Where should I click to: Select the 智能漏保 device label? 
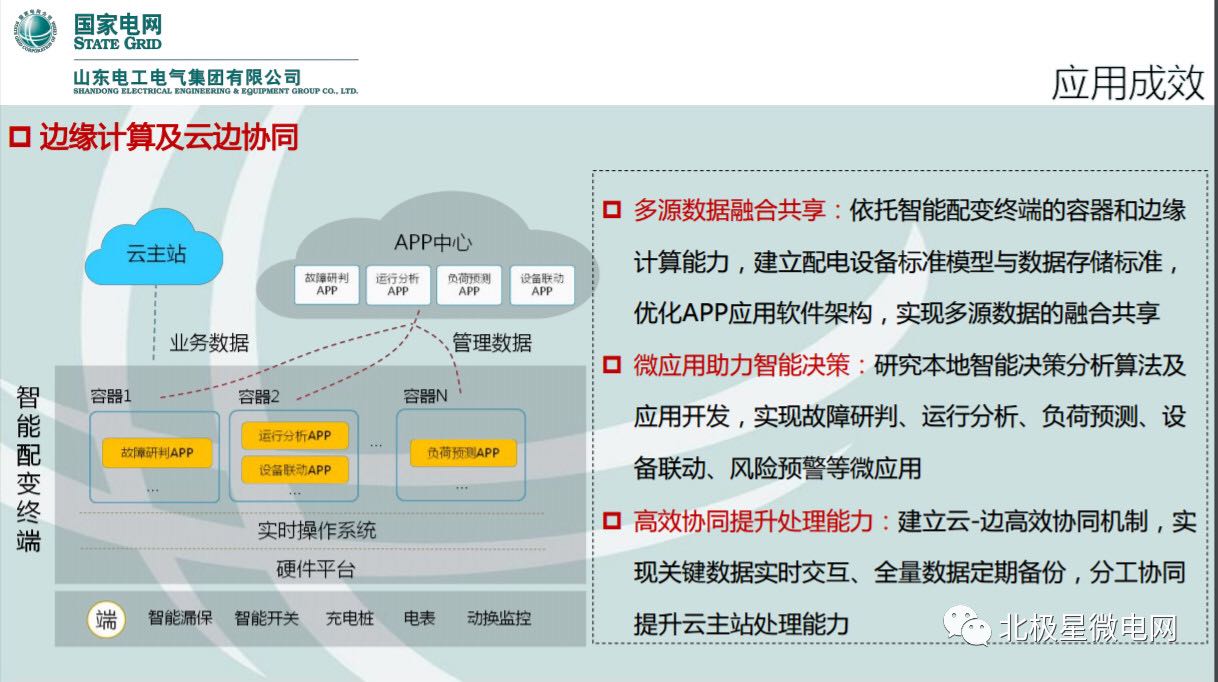pyautogui.click(x=181, y=619)
